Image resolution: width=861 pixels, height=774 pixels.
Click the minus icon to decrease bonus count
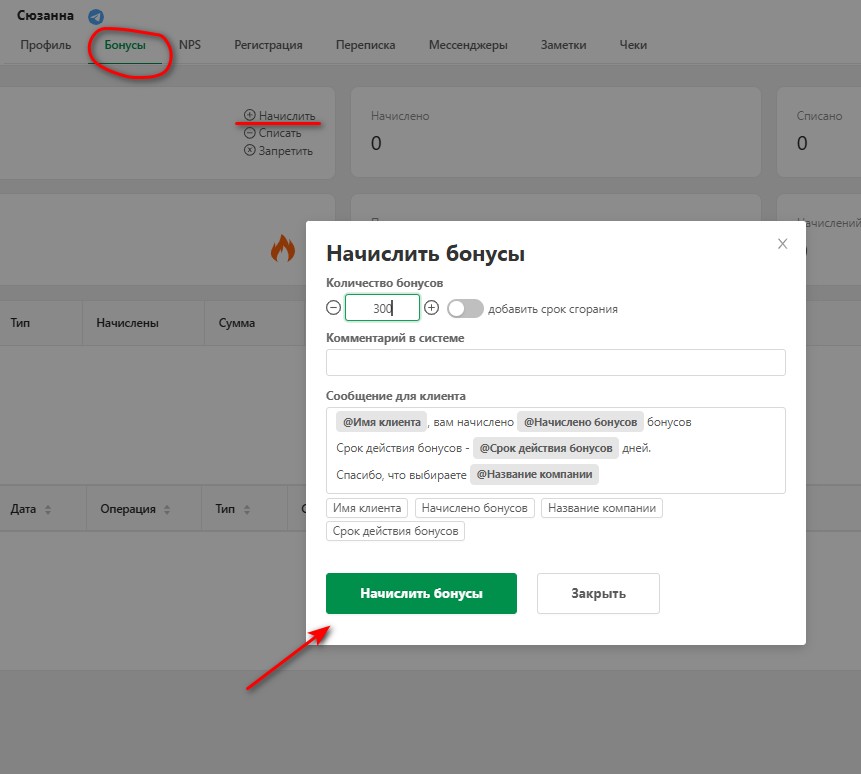pos(333,308)
